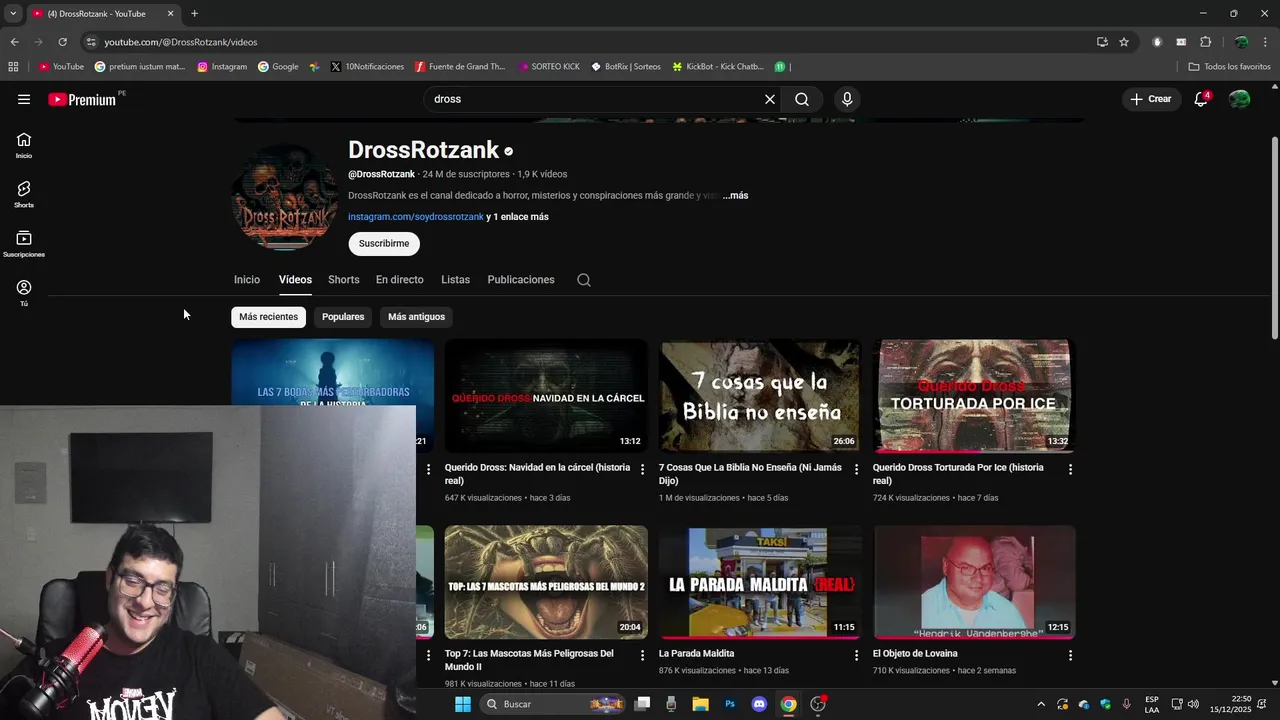The height and width of the screenshot is (720, 1280).
Task: Switch to the Publicaciones tab
Action: coord(521,280)
